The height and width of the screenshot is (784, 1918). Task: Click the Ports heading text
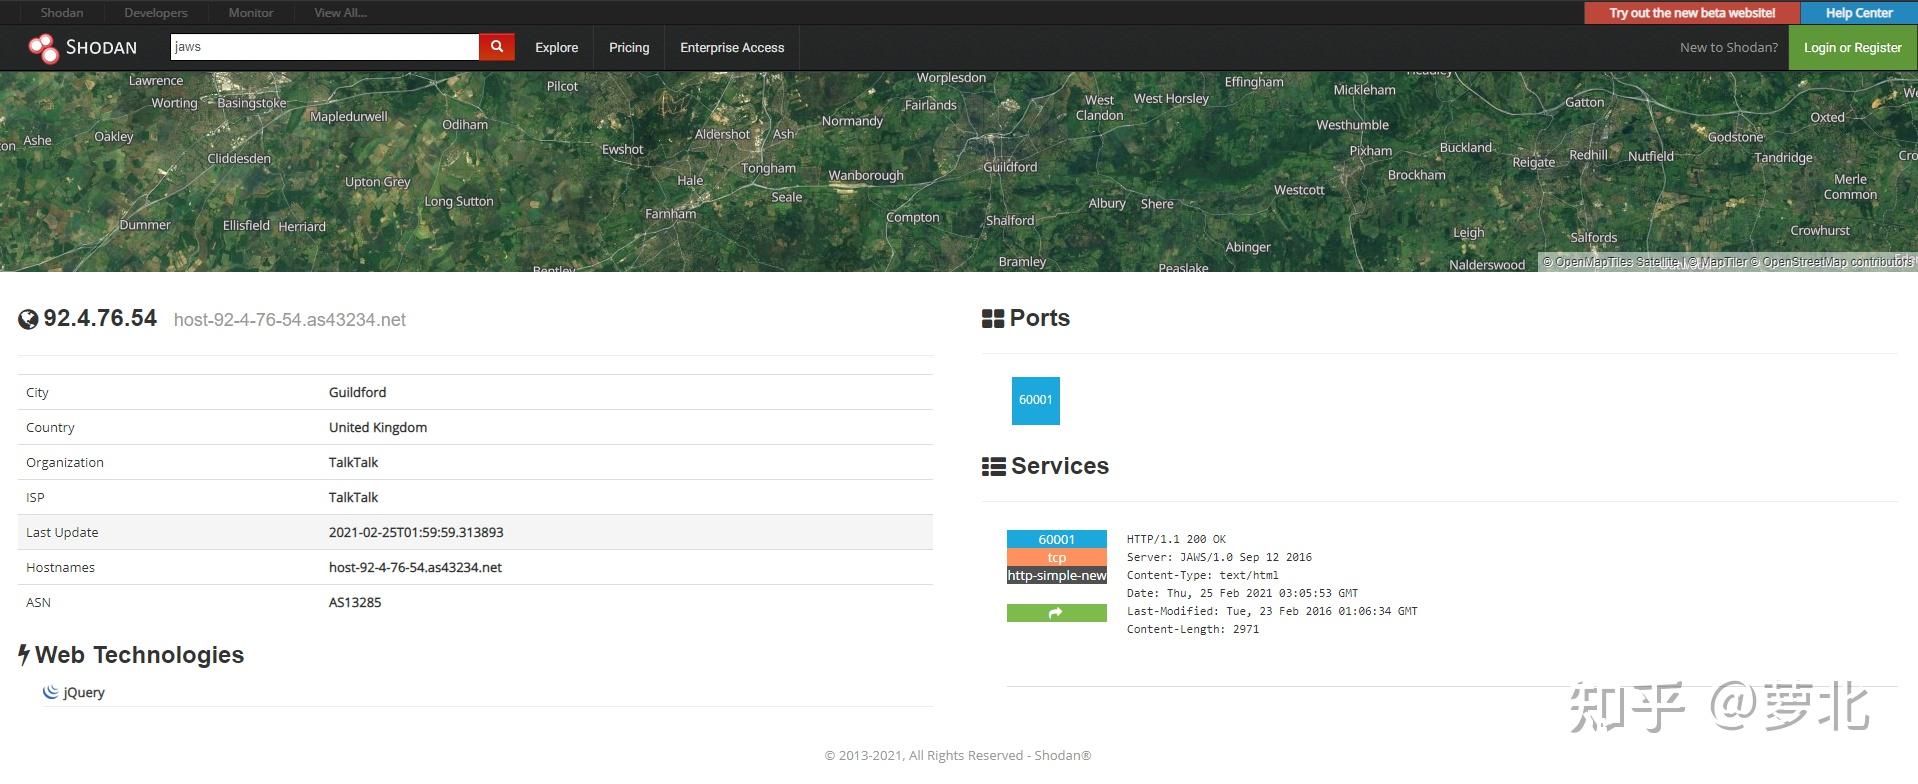pos(1040,318)
